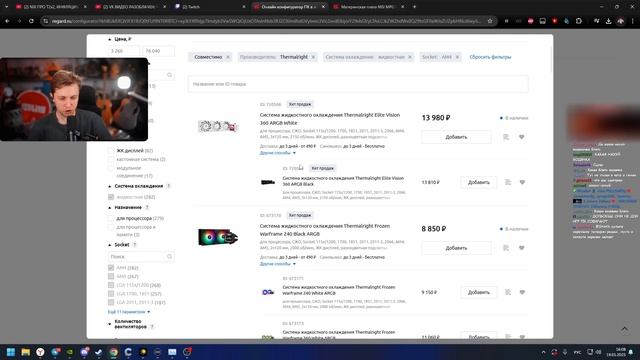
Task: Switch to the second YouTube browser tab
Action: click(x=129, y=7)
